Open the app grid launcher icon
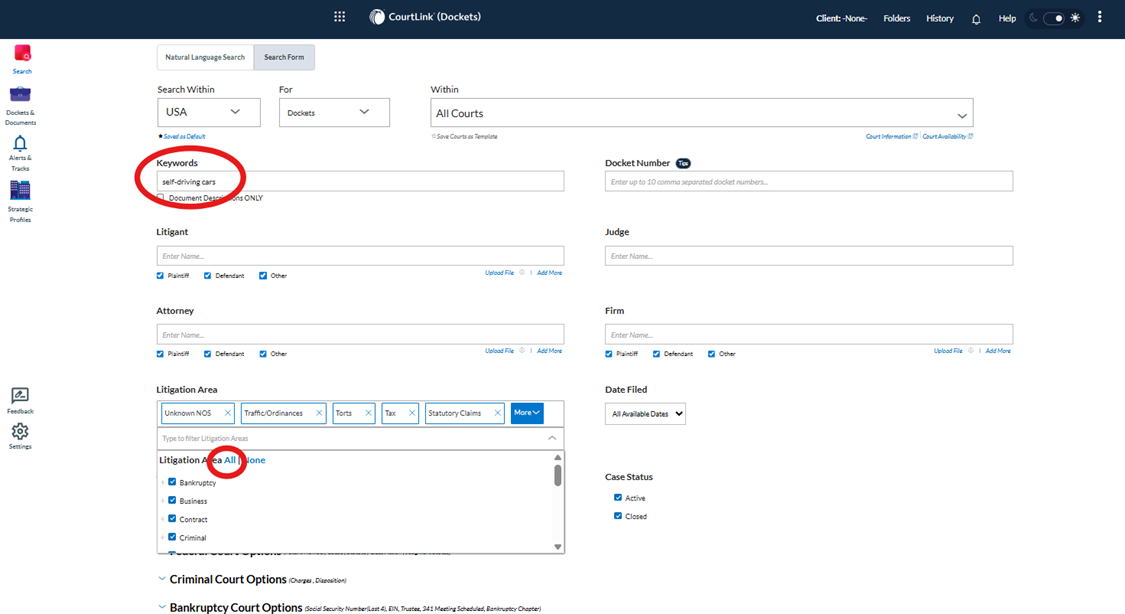This screenshot has height=614, width=1125. (340, 17)
